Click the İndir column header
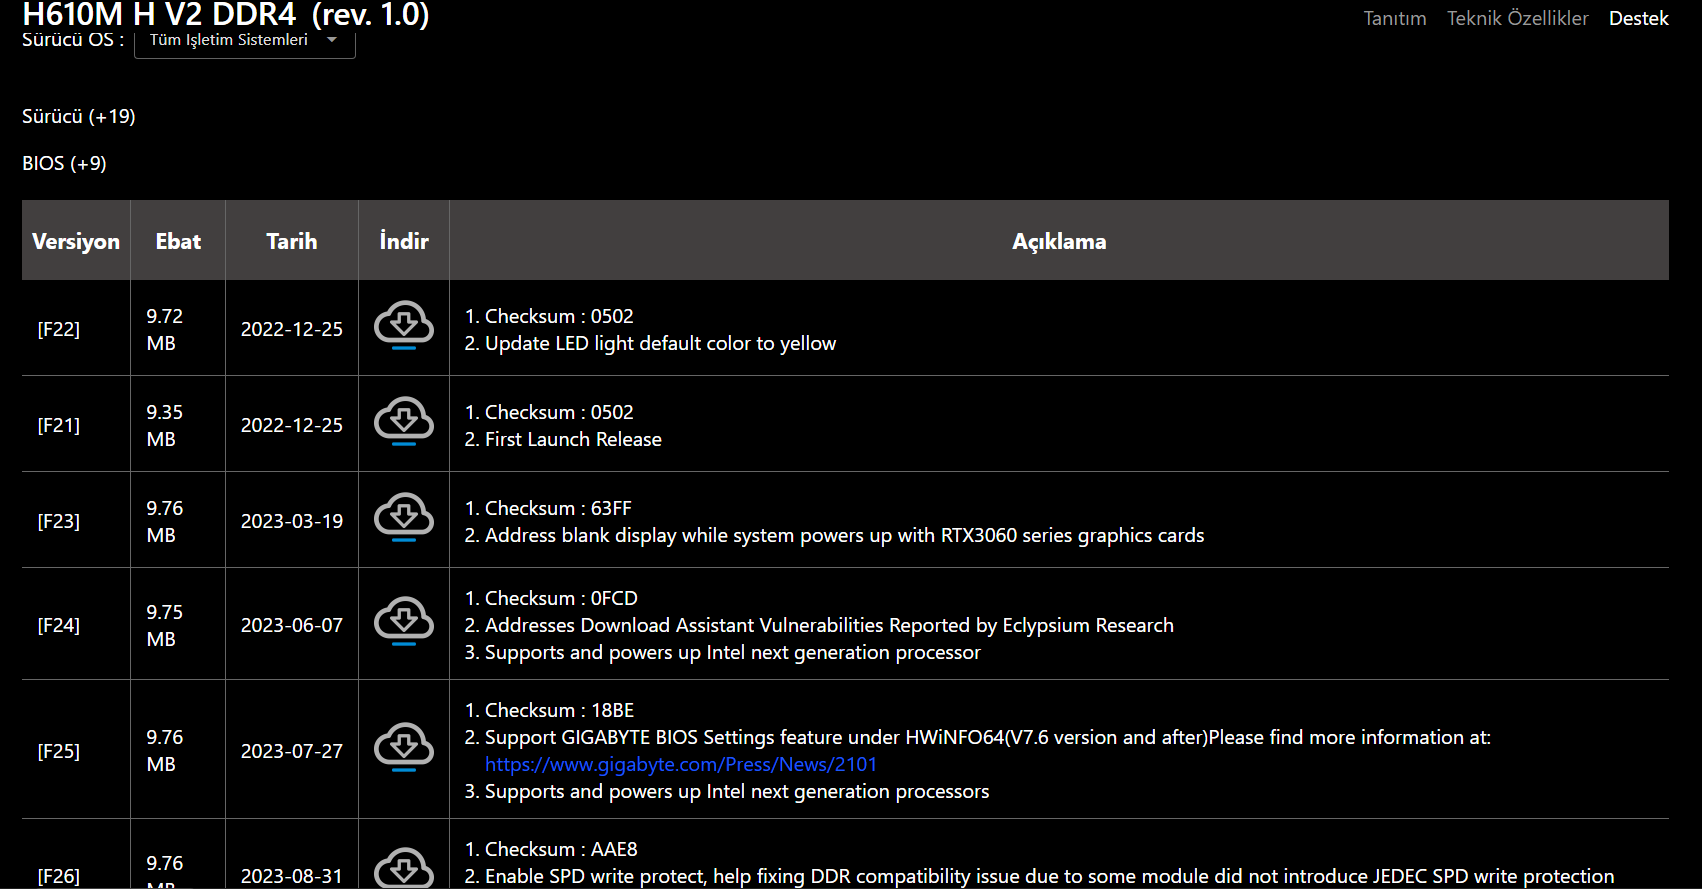1702x889 pixels. tap(404, 241)
